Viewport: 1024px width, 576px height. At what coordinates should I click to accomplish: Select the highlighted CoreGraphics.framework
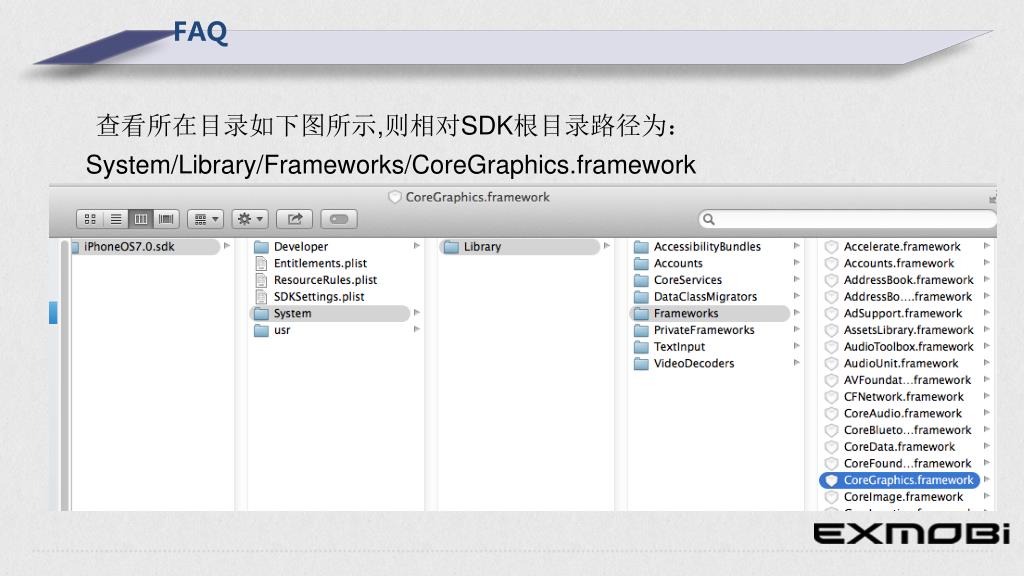[x=900, y=480]
